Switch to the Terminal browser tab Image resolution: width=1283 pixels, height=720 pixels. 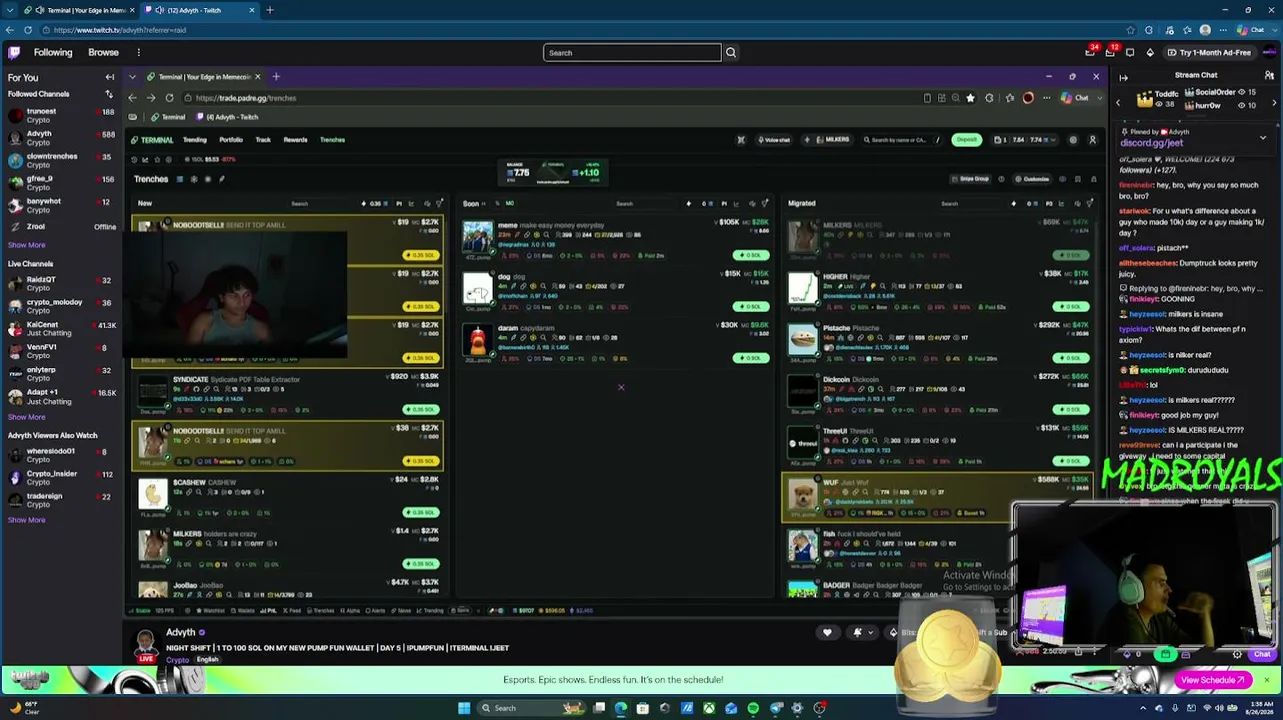(x=80, y=10)
